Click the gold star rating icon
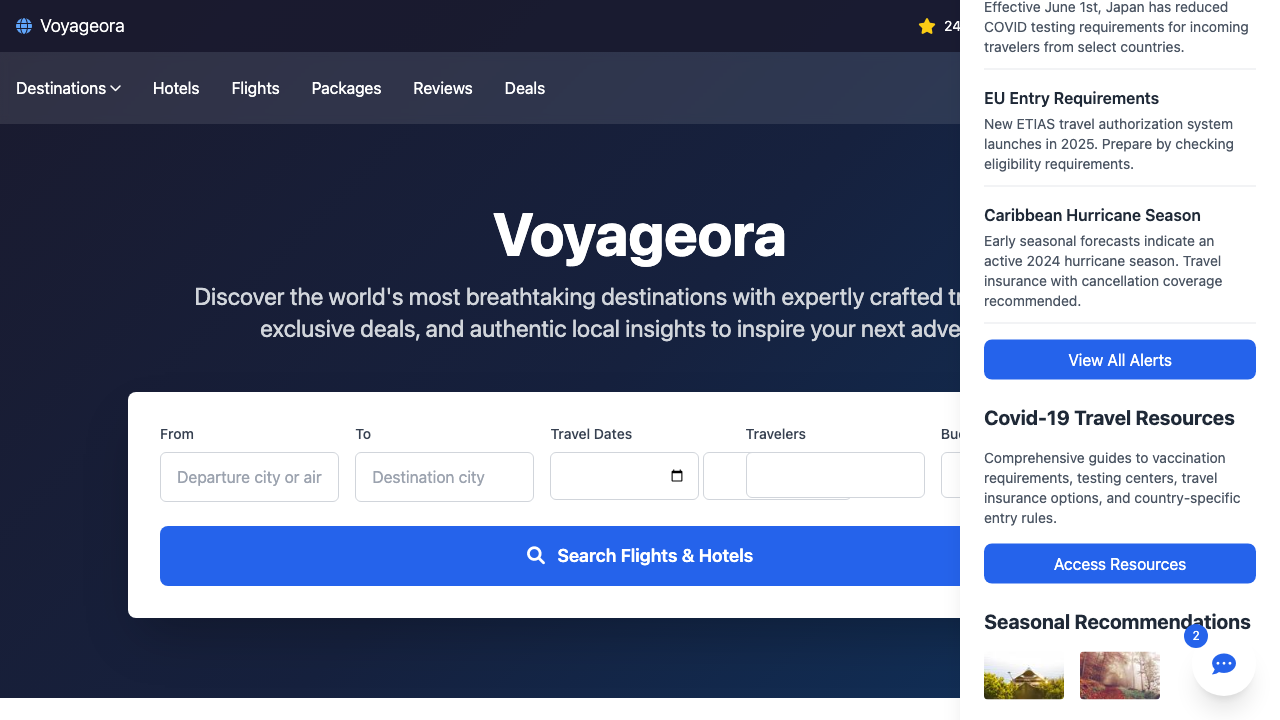Image resolution: width=1280 pixels, height=720 pixels. coord(927,26)
